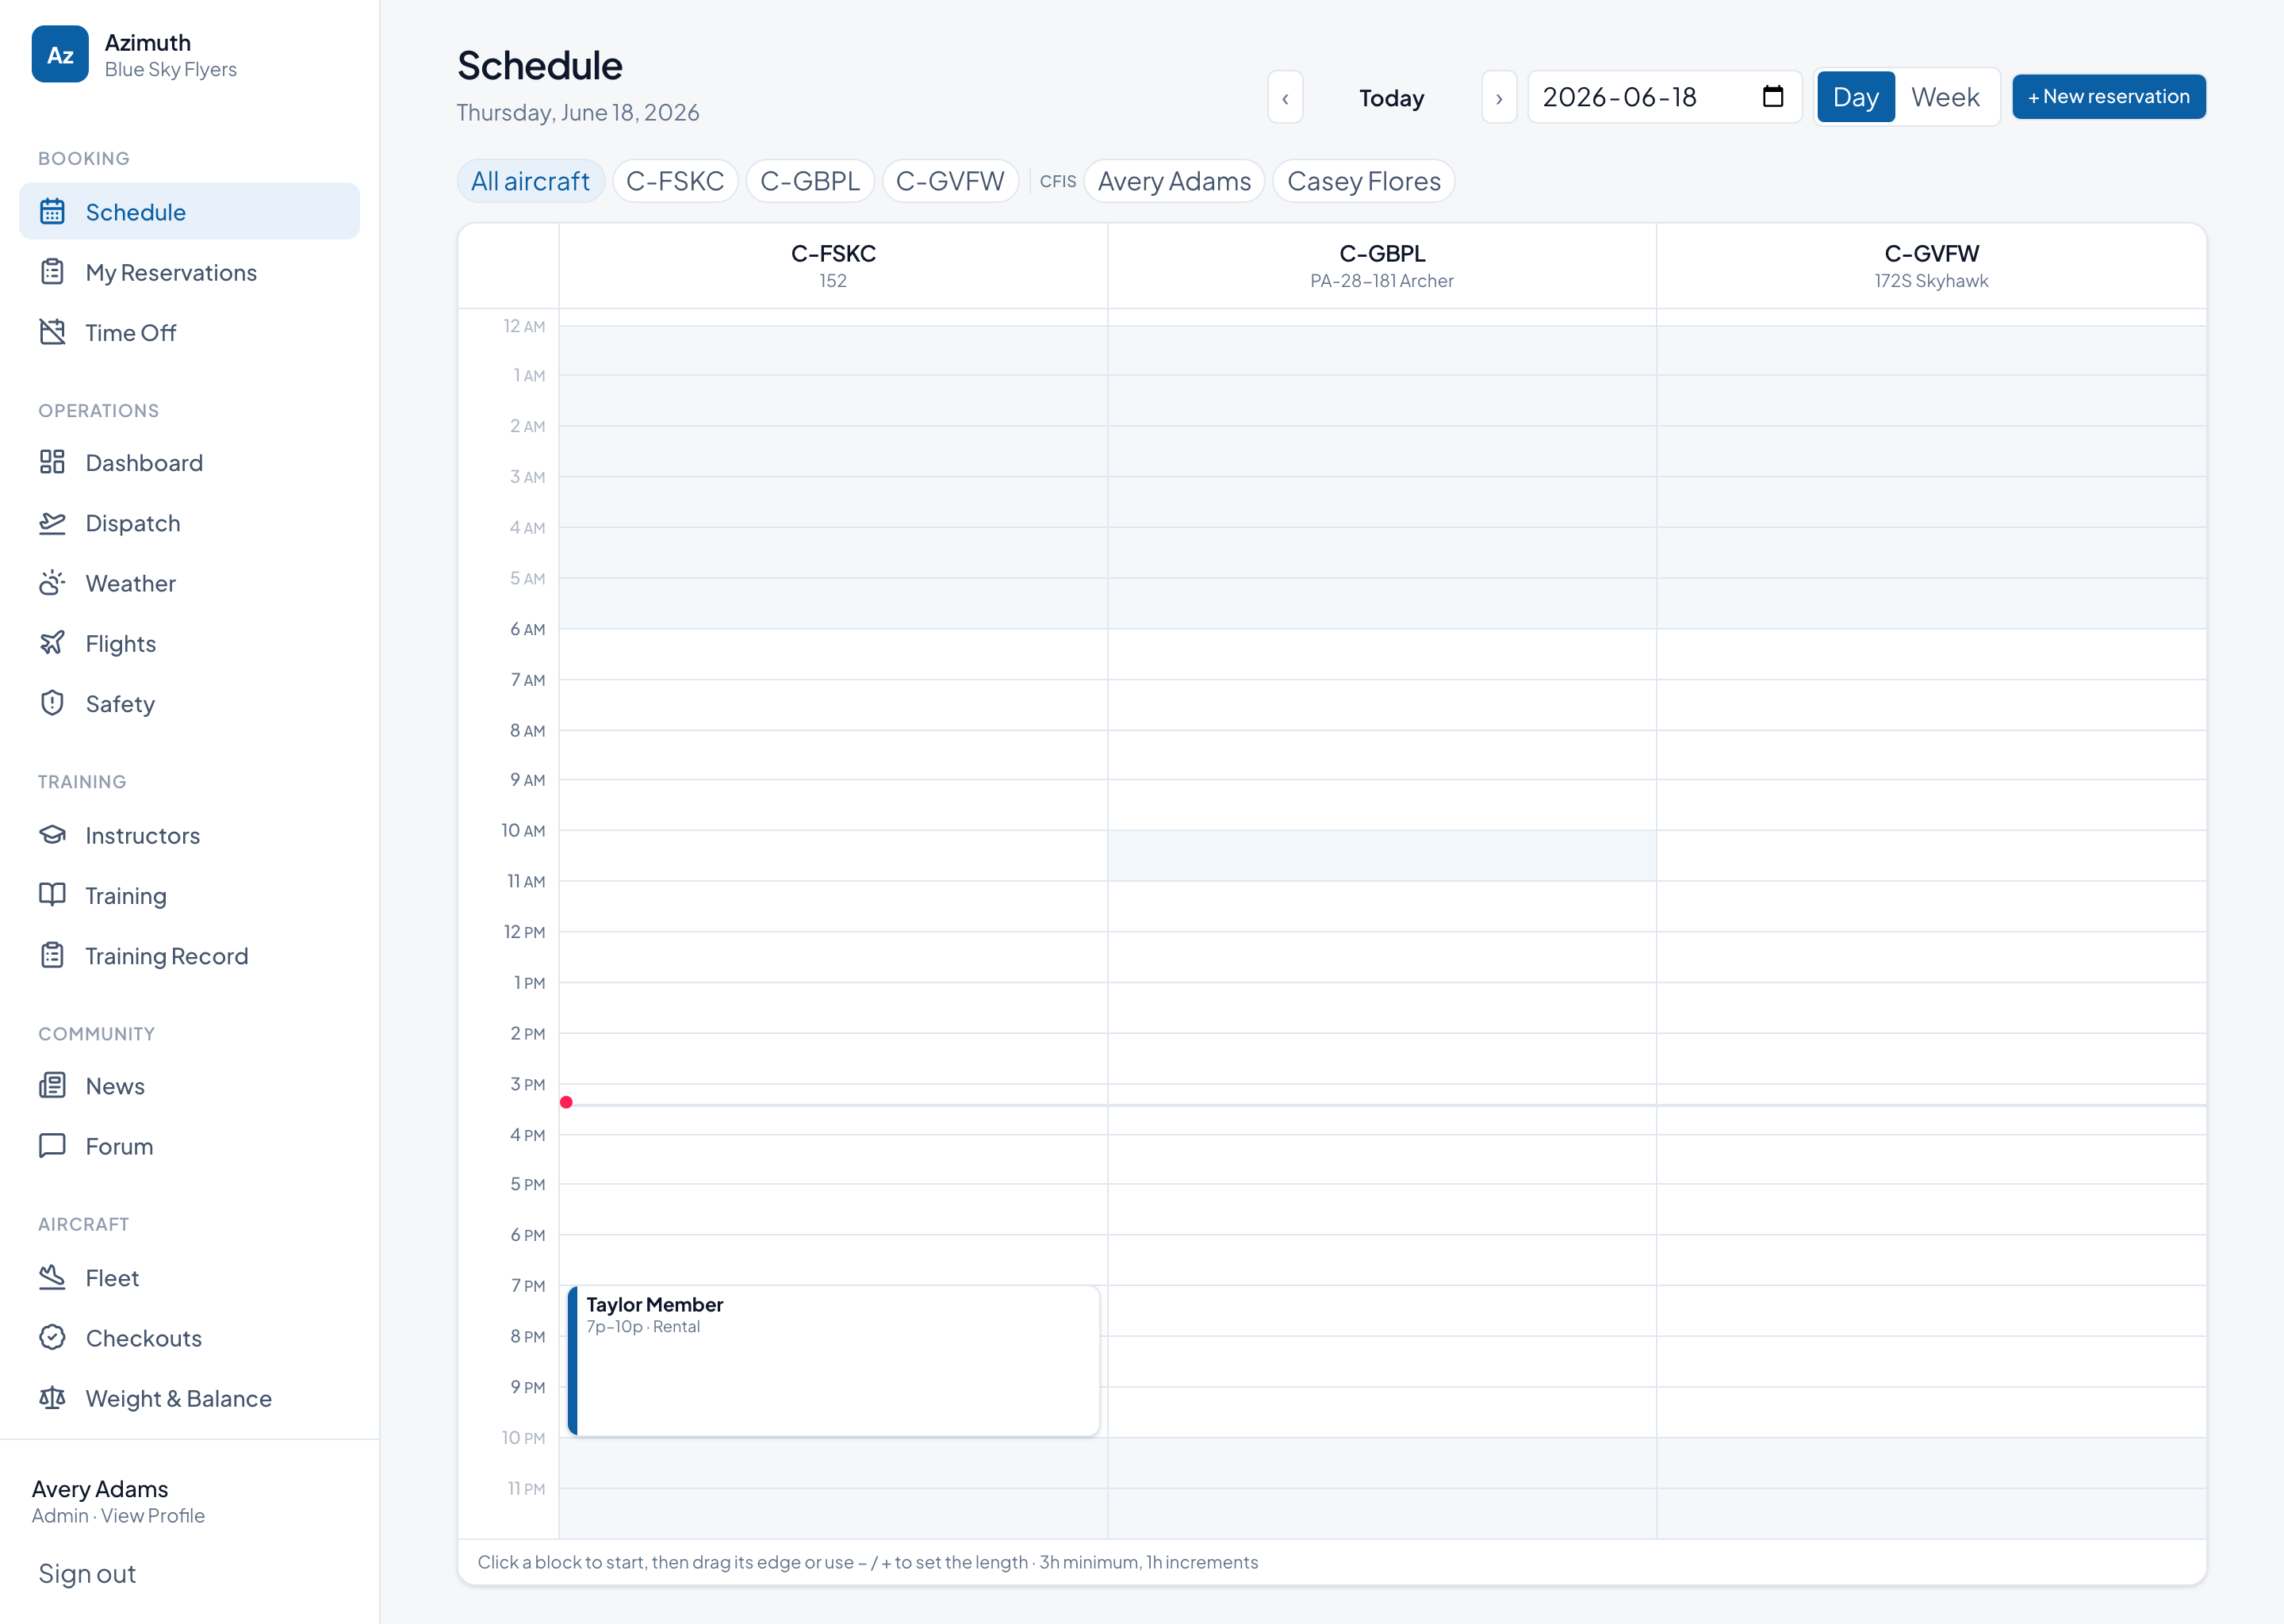2284x1624 pixels.
Task: Open the date picker calendar icon
Action: (1772, 96)
